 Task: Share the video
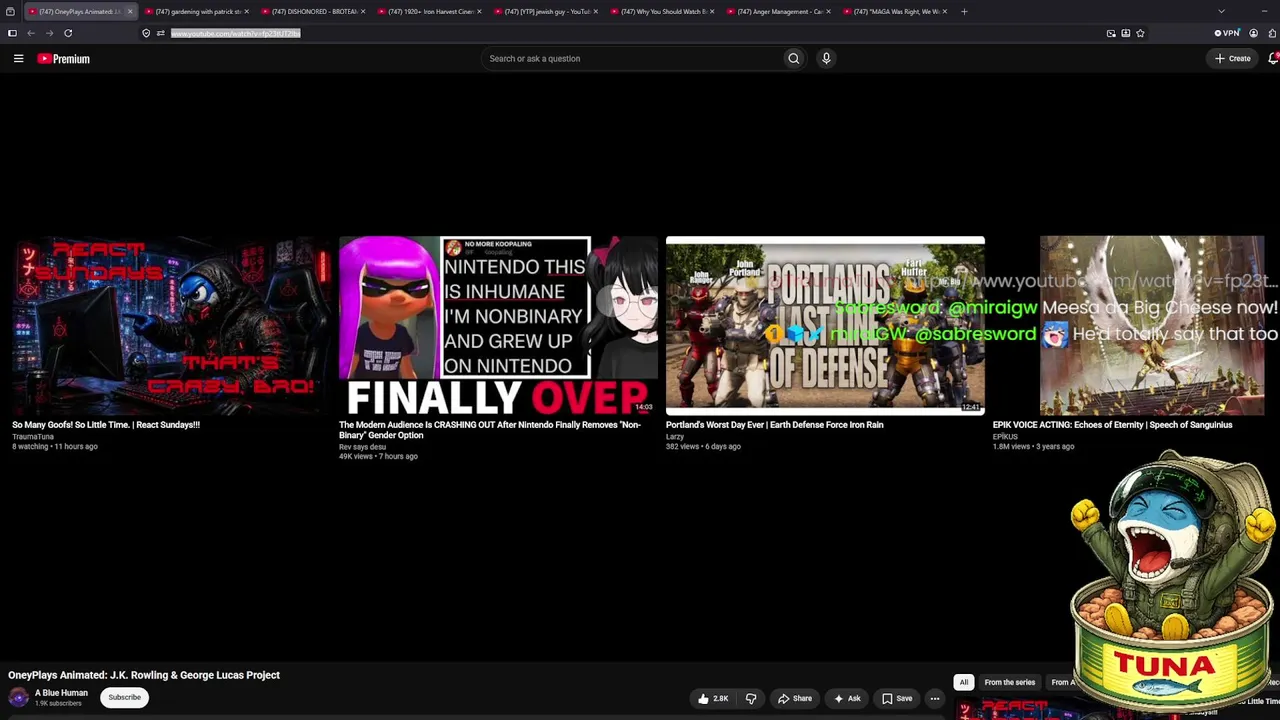tap(795, 698)
